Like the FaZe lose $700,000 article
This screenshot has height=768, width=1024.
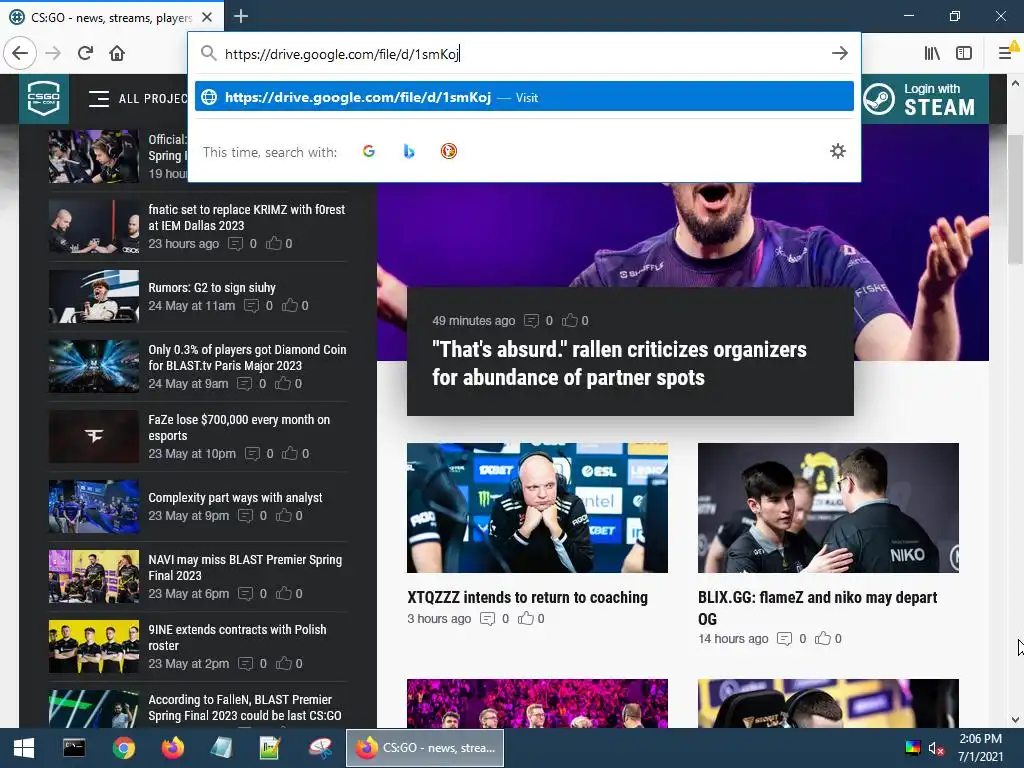pyautogui.click(x=290, y=453)
